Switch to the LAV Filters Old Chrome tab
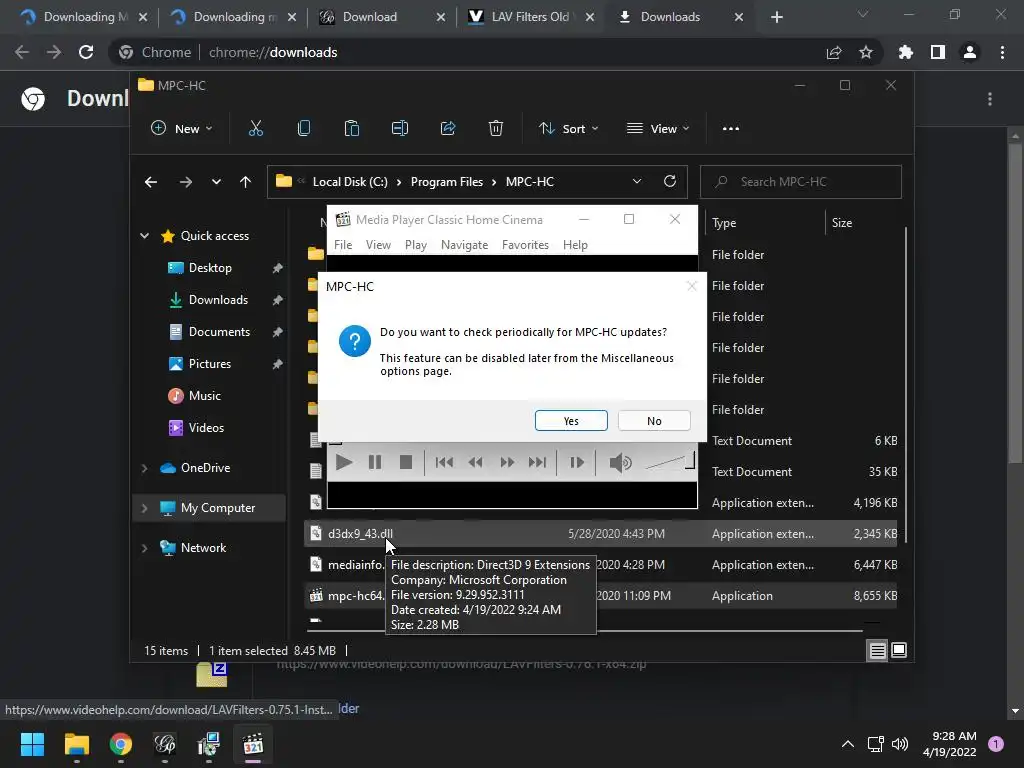The height and width of the screenshot is (768, 1024). (x=531, y=17)
